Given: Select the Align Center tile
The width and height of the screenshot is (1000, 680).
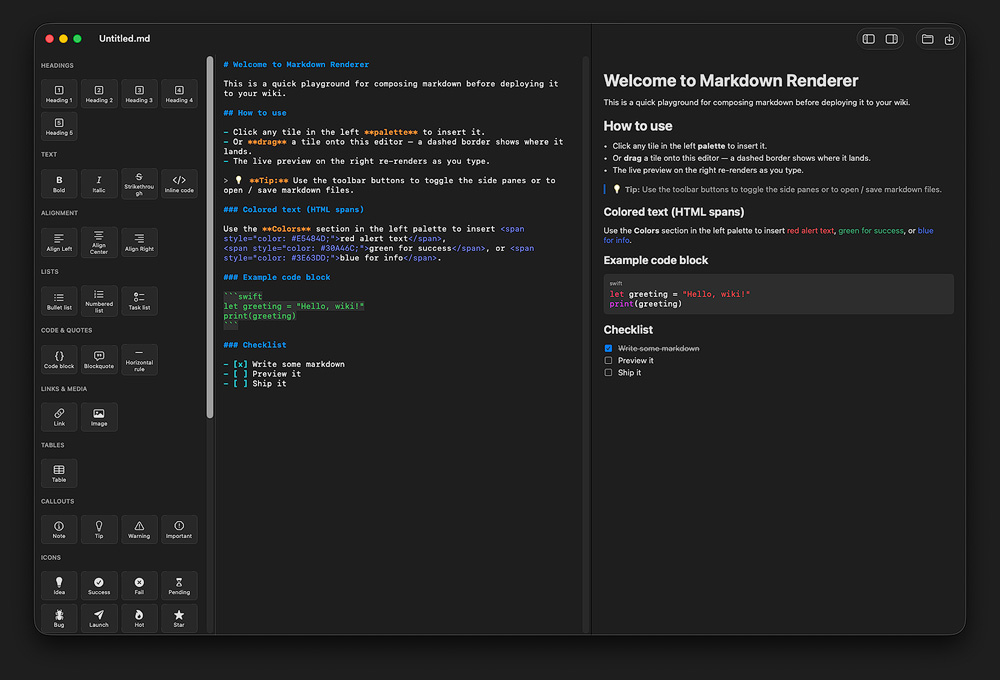Looking at the screenshot, I should pos(99,242).
